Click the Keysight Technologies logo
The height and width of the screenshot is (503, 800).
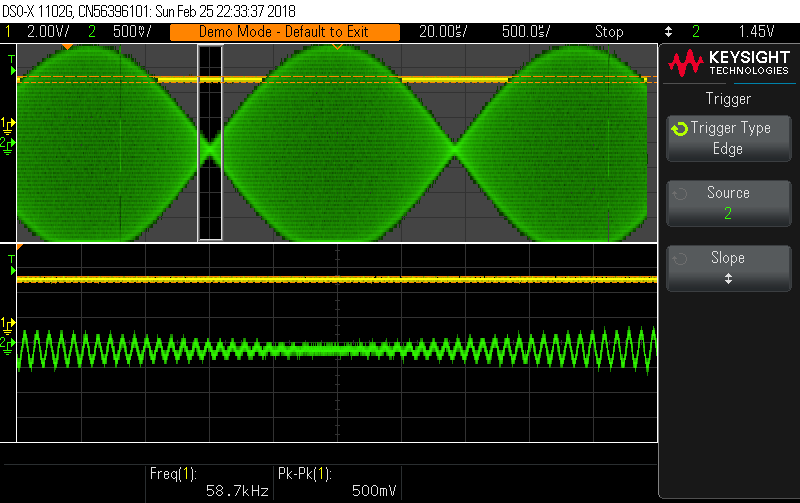coord(729,63)
